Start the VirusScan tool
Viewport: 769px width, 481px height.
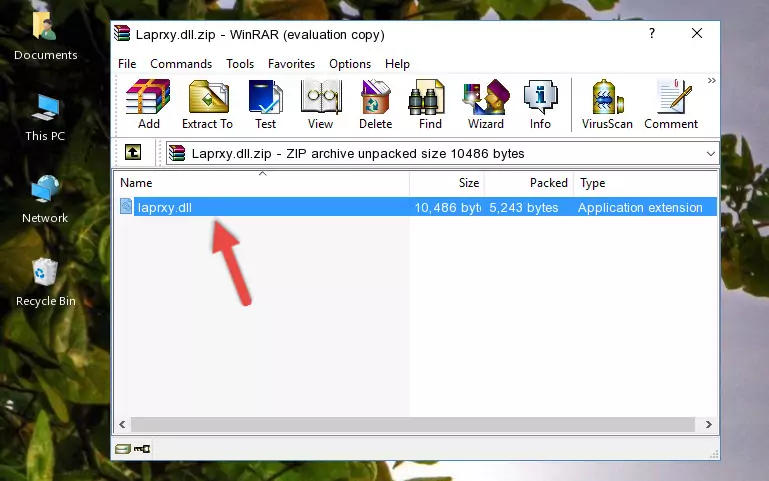click(x=607, y=104)
